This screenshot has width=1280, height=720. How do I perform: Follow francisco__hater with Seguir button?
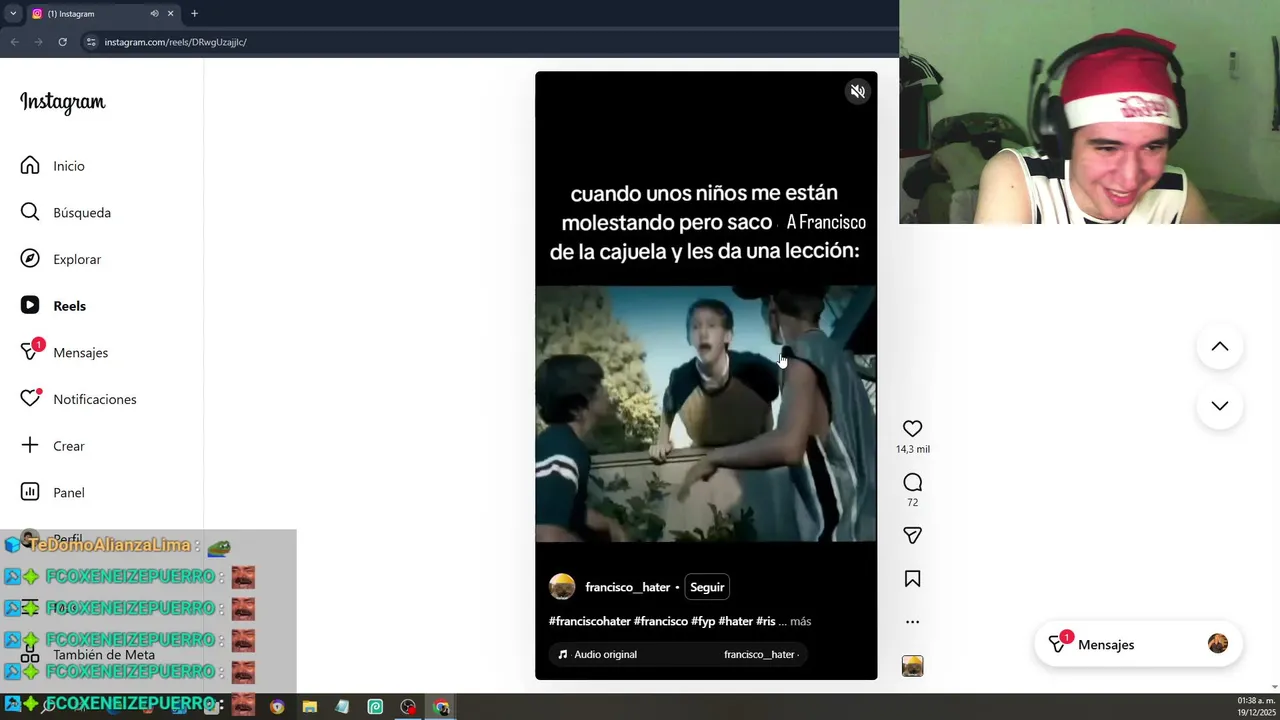[x=707, y=587]
